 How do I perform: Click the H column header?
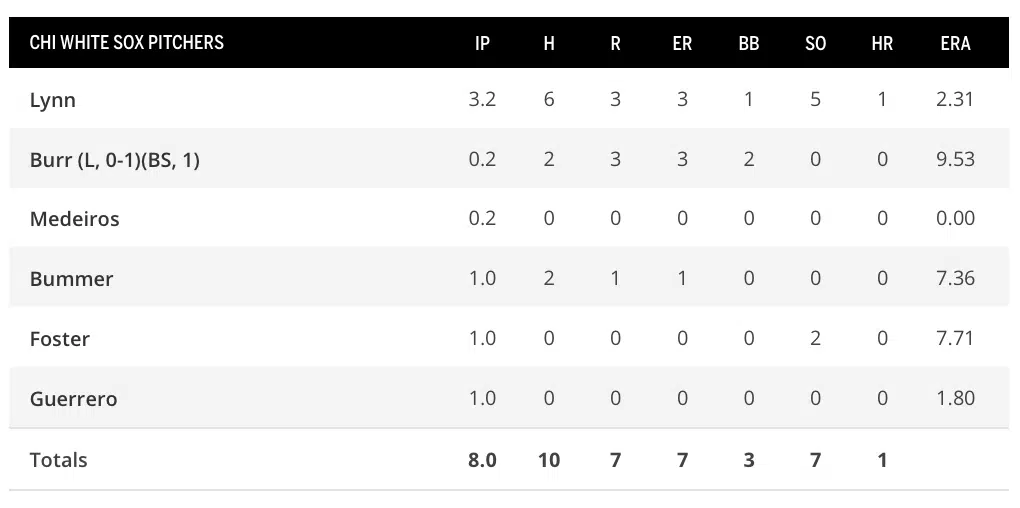click(x=549, y=43)
